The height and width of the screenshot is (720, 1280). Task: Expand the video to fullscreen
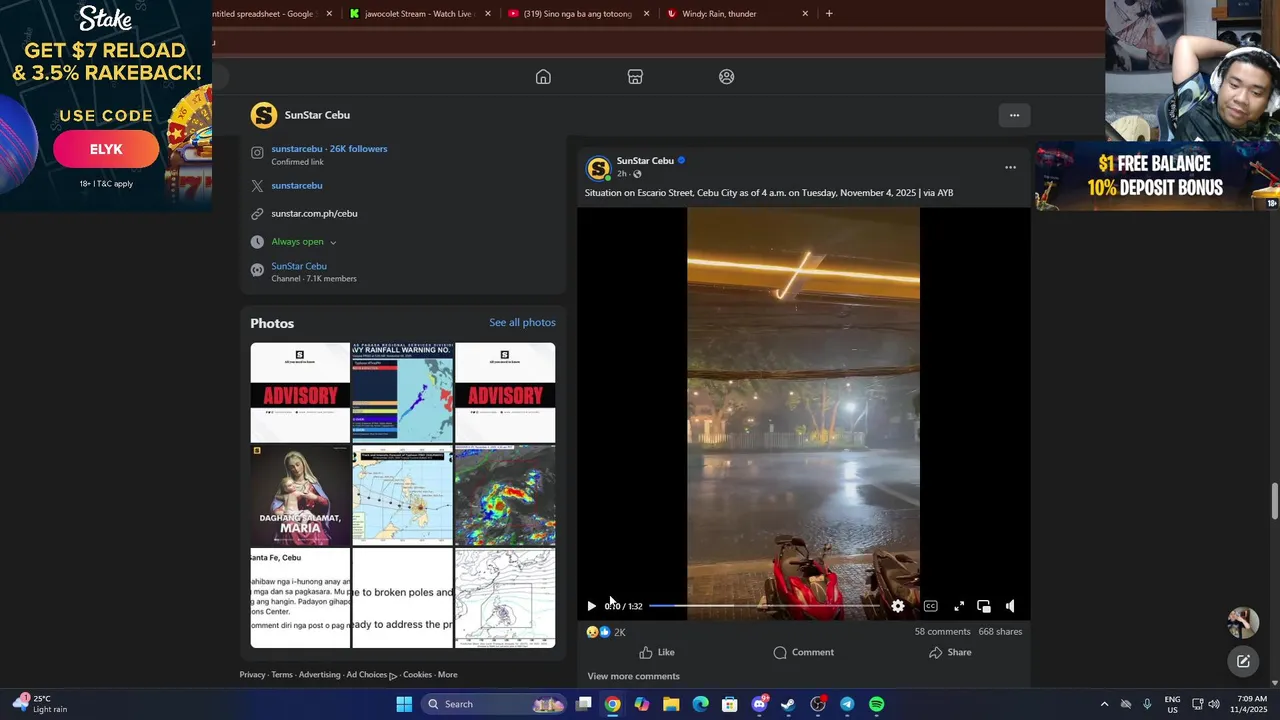[x=959, y=606]
